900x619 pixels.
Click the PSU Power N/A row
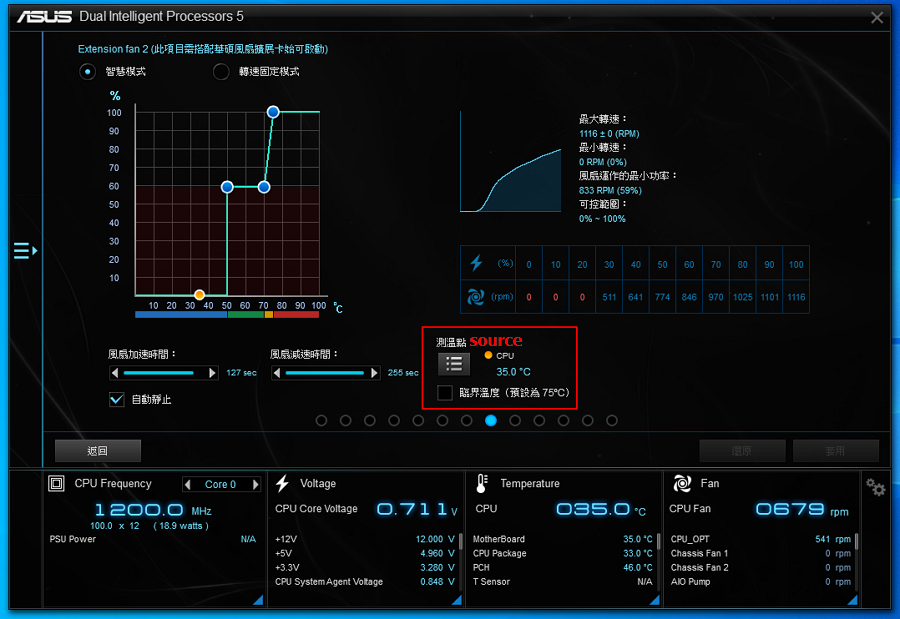point(153,539)
